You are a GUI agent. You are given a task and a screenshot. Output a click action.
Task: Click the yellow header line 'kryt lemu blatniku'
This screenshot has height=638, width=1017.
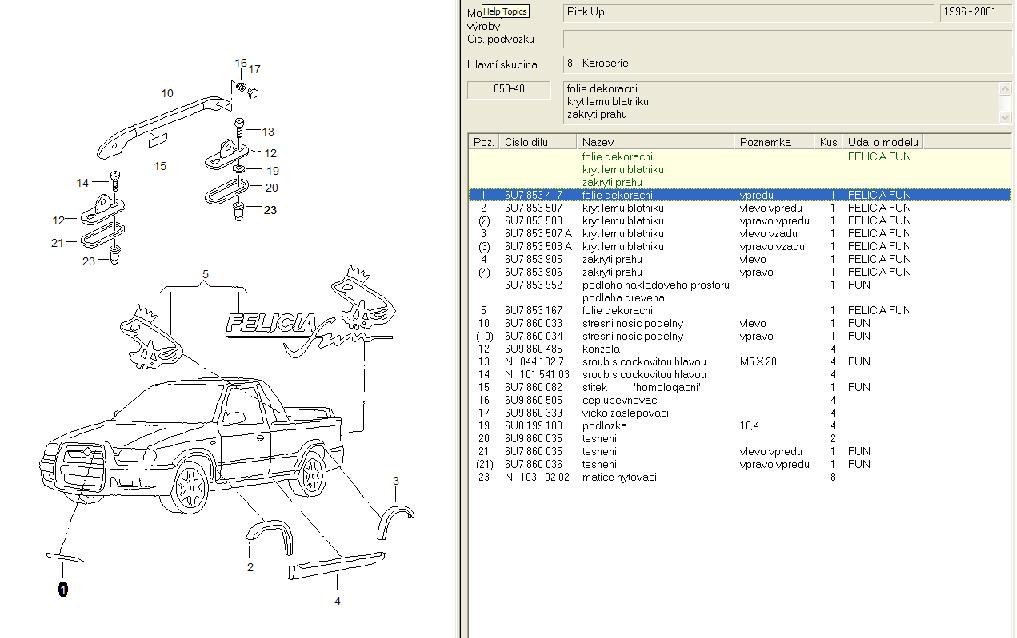click(623, 169)
